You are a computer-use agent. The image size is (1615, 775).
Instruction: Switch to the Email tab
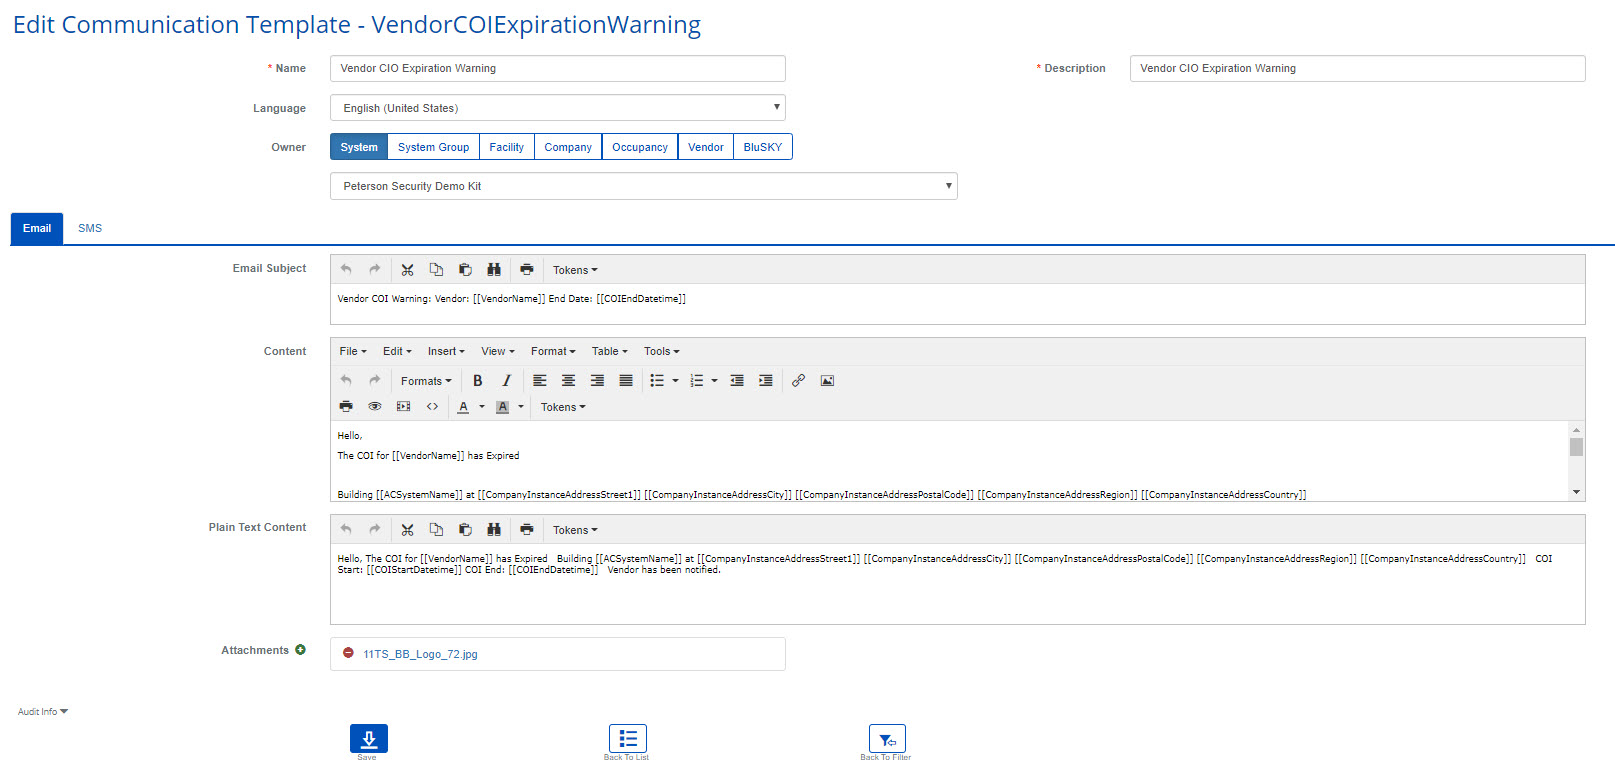(37, 228)
